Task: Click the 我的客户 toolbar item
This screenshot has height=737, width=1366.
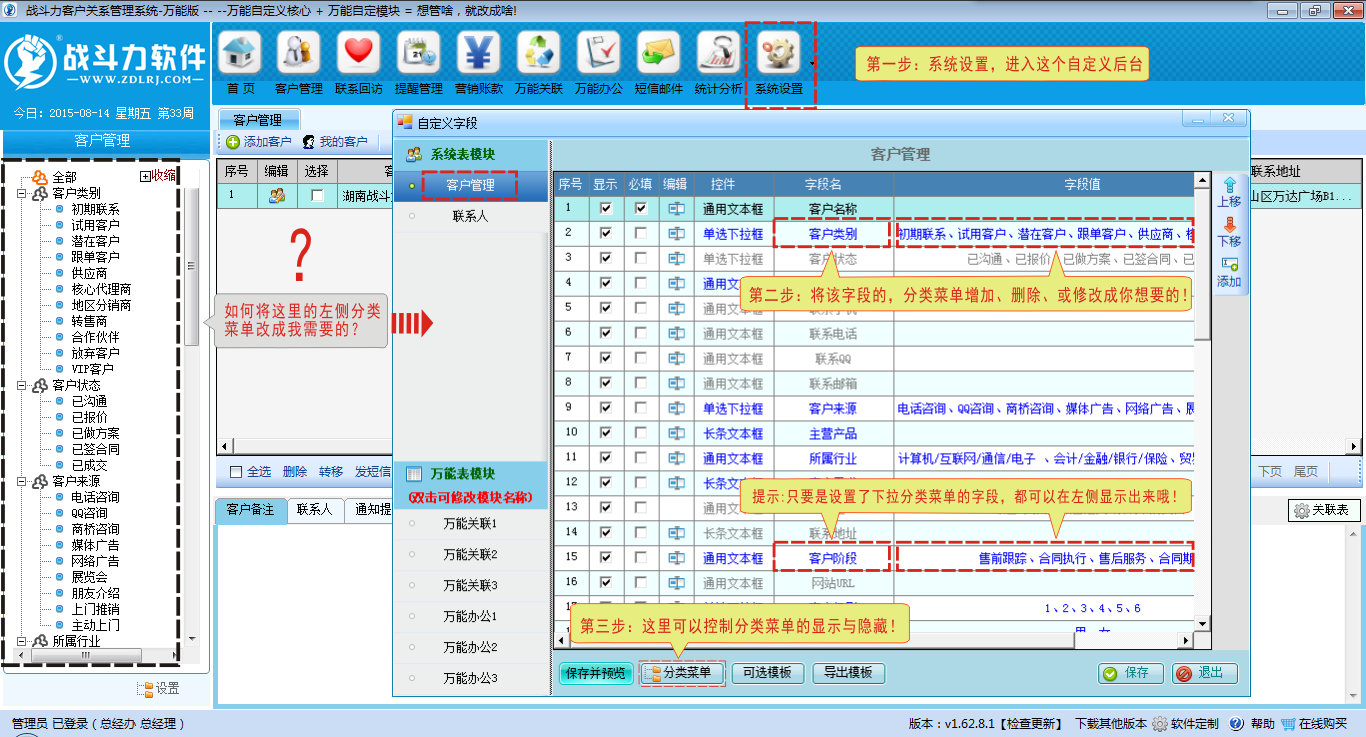Action: click(335, 142)
